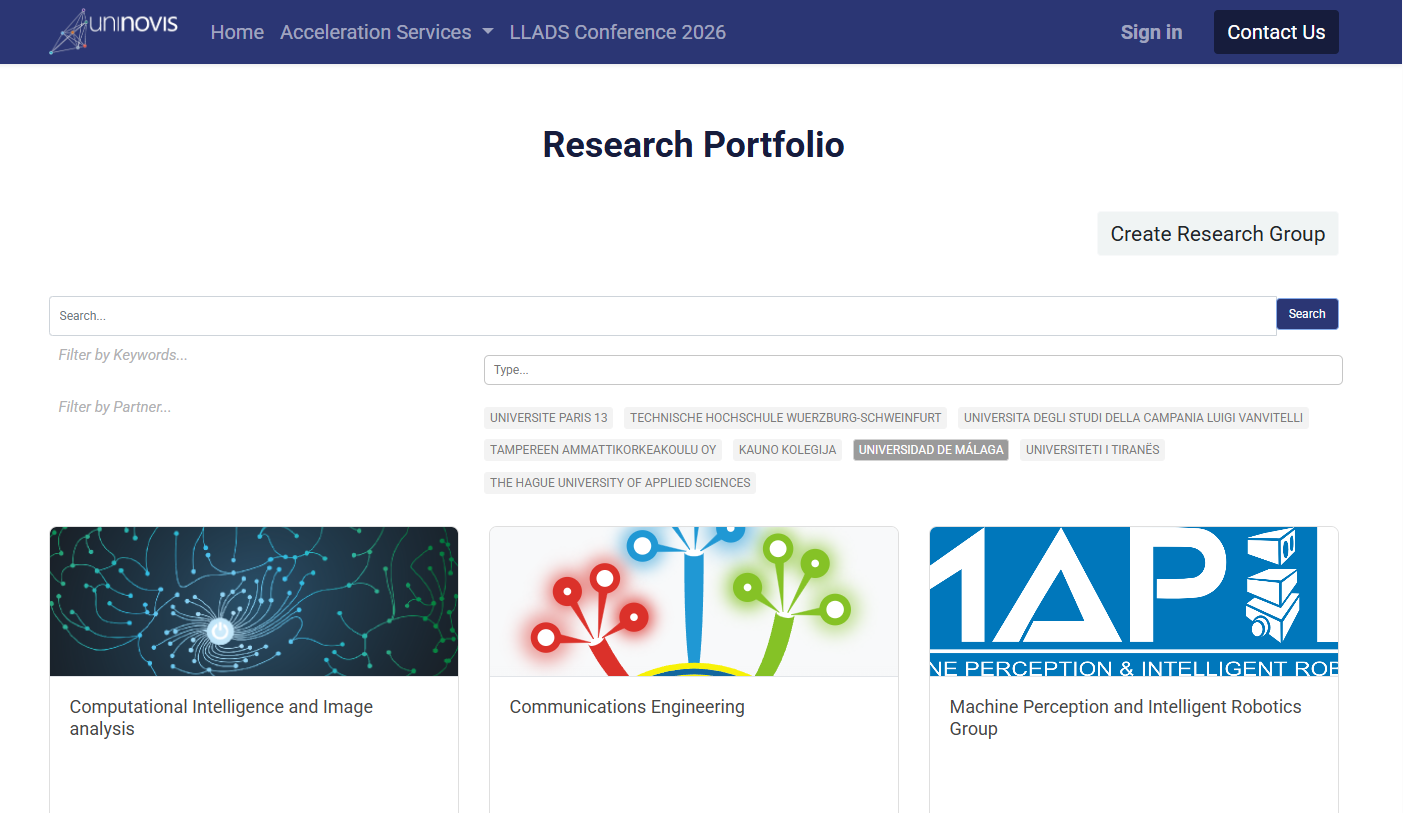Open the Computational Intelligence group thumbnail image
Image resolution: width=1403 pixels, height=813 pixels.
tap(254, 601)
